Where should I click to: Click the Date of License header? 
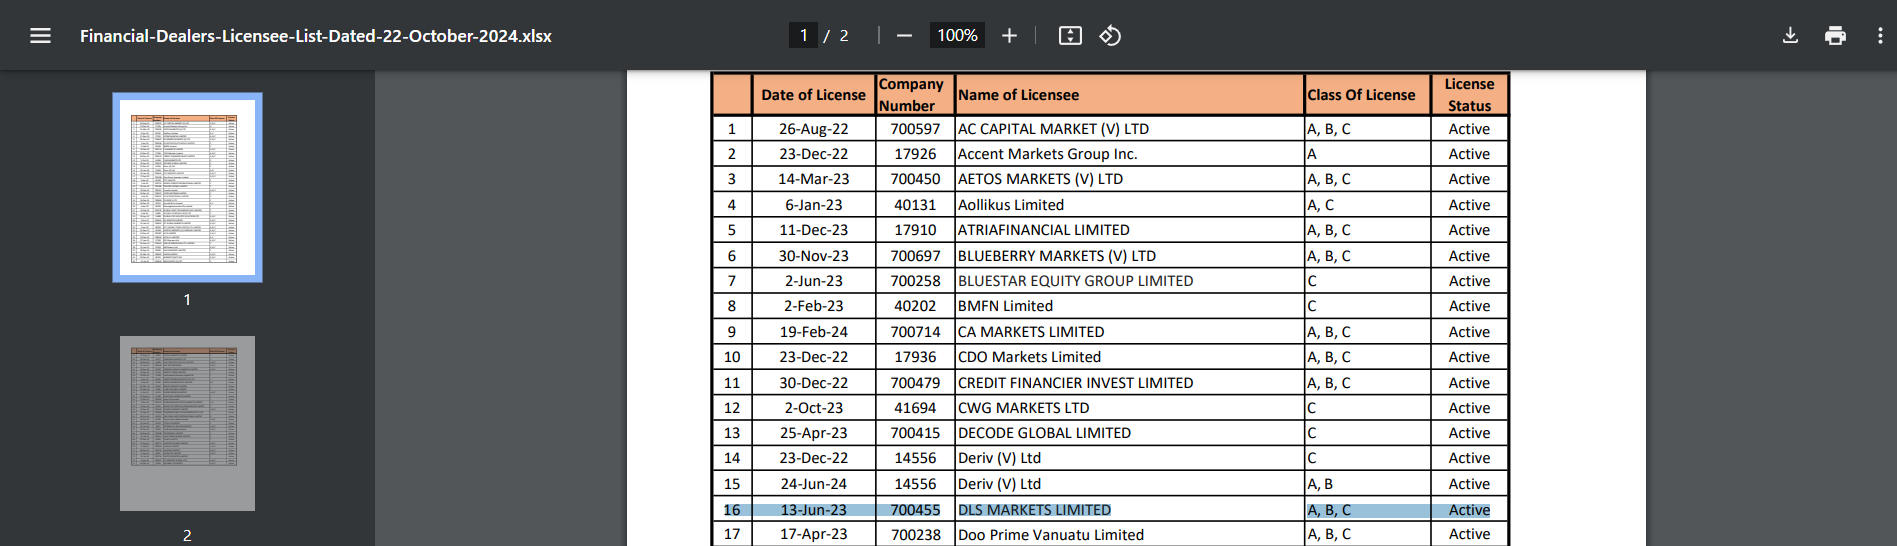(x=813, y=95)
